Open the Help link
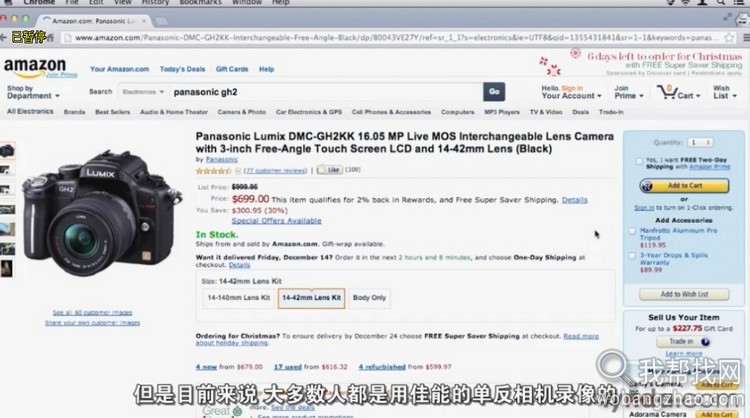Screen dimensions: 750x418 266,69
